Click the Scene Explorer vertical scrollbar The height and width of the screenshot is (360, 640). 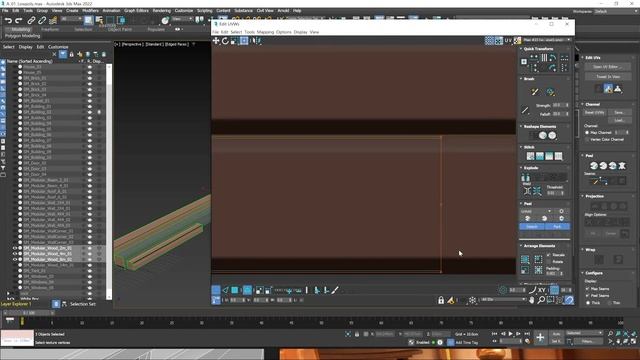pos(109,181)
